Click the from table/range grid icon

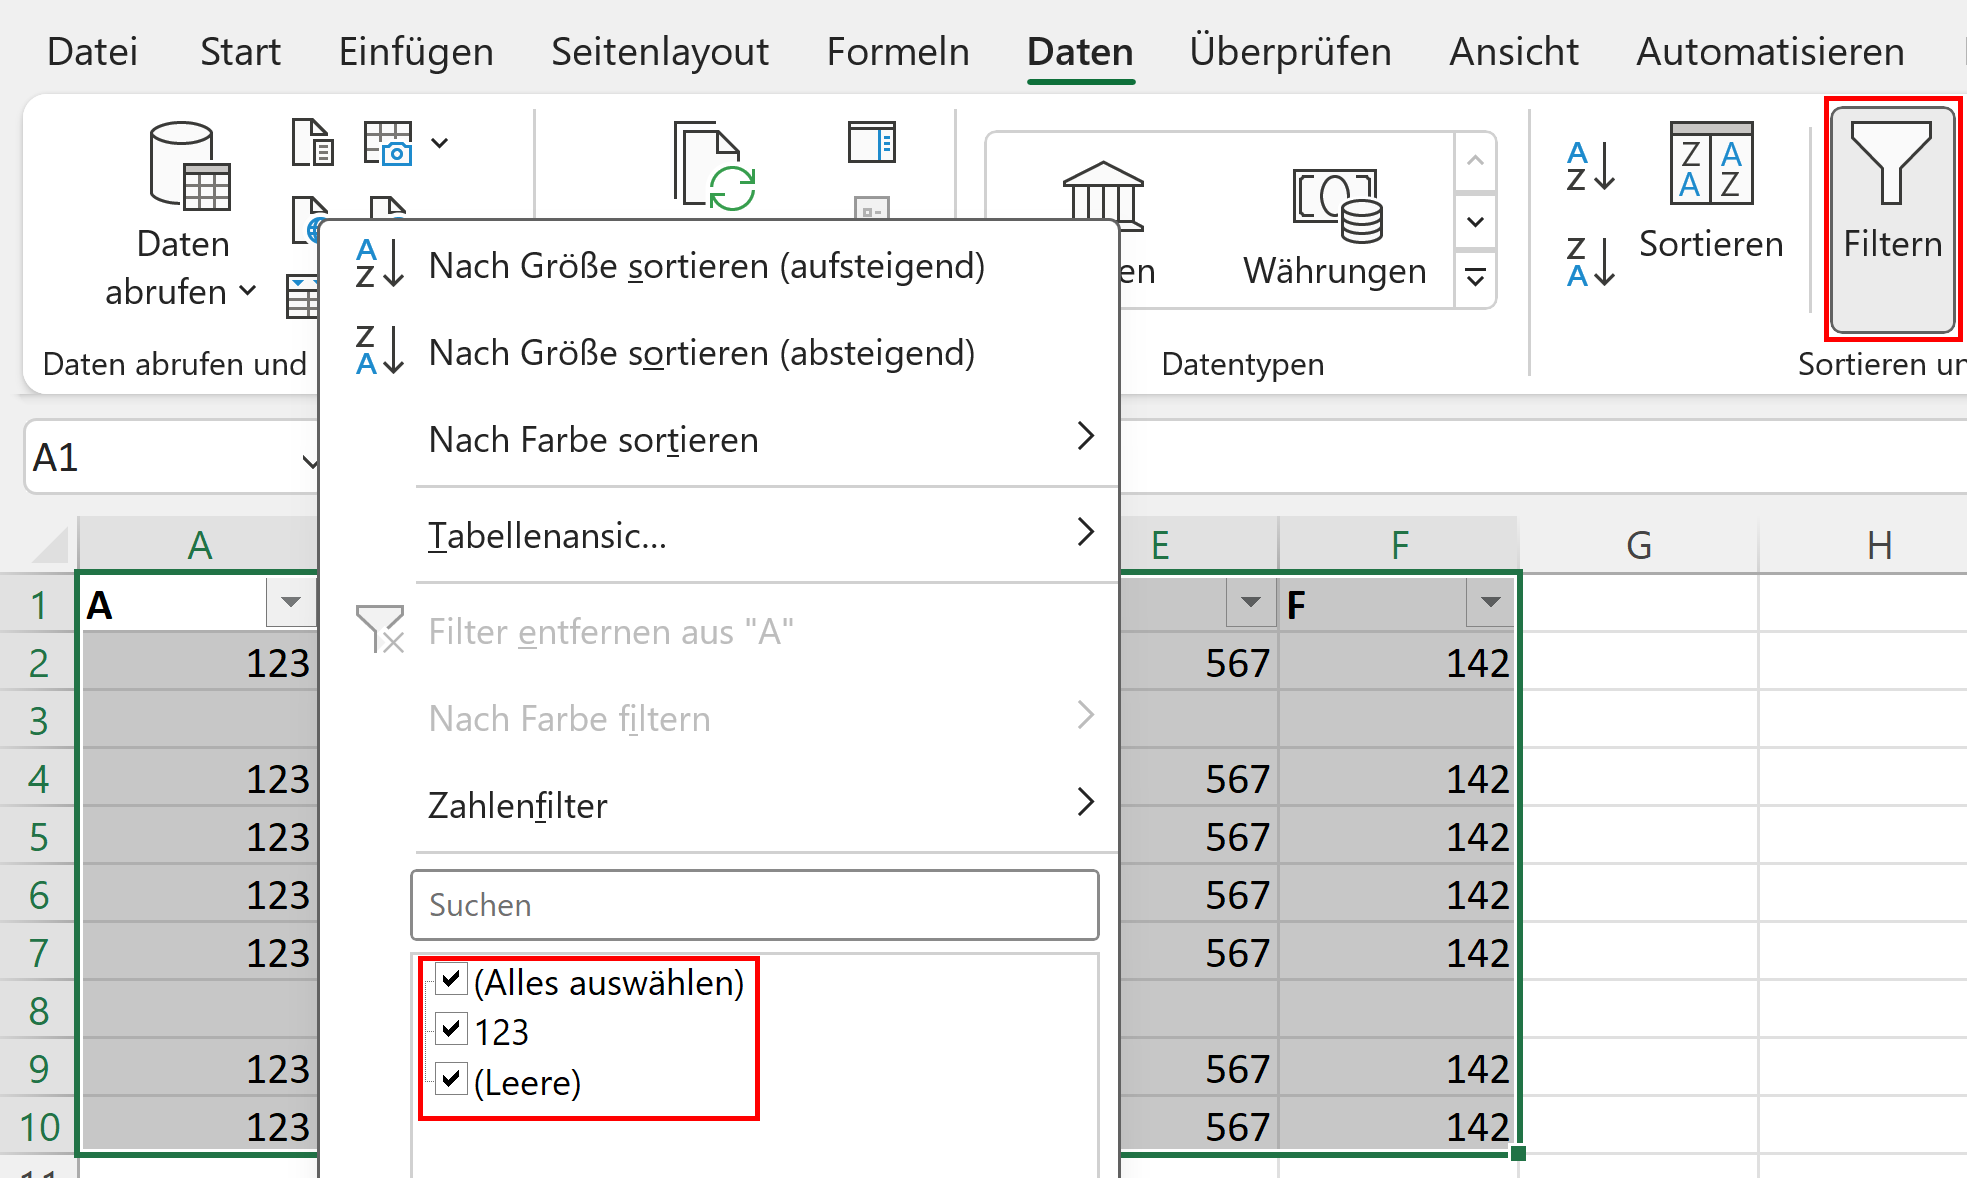pyautogui.click(x=302, y=297)
